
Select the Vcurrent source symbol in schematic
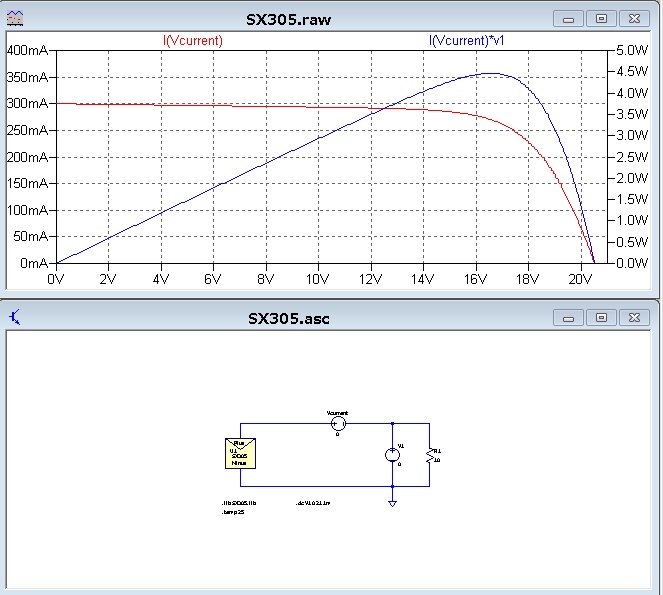pyautogui.click(x=338, y=423)
